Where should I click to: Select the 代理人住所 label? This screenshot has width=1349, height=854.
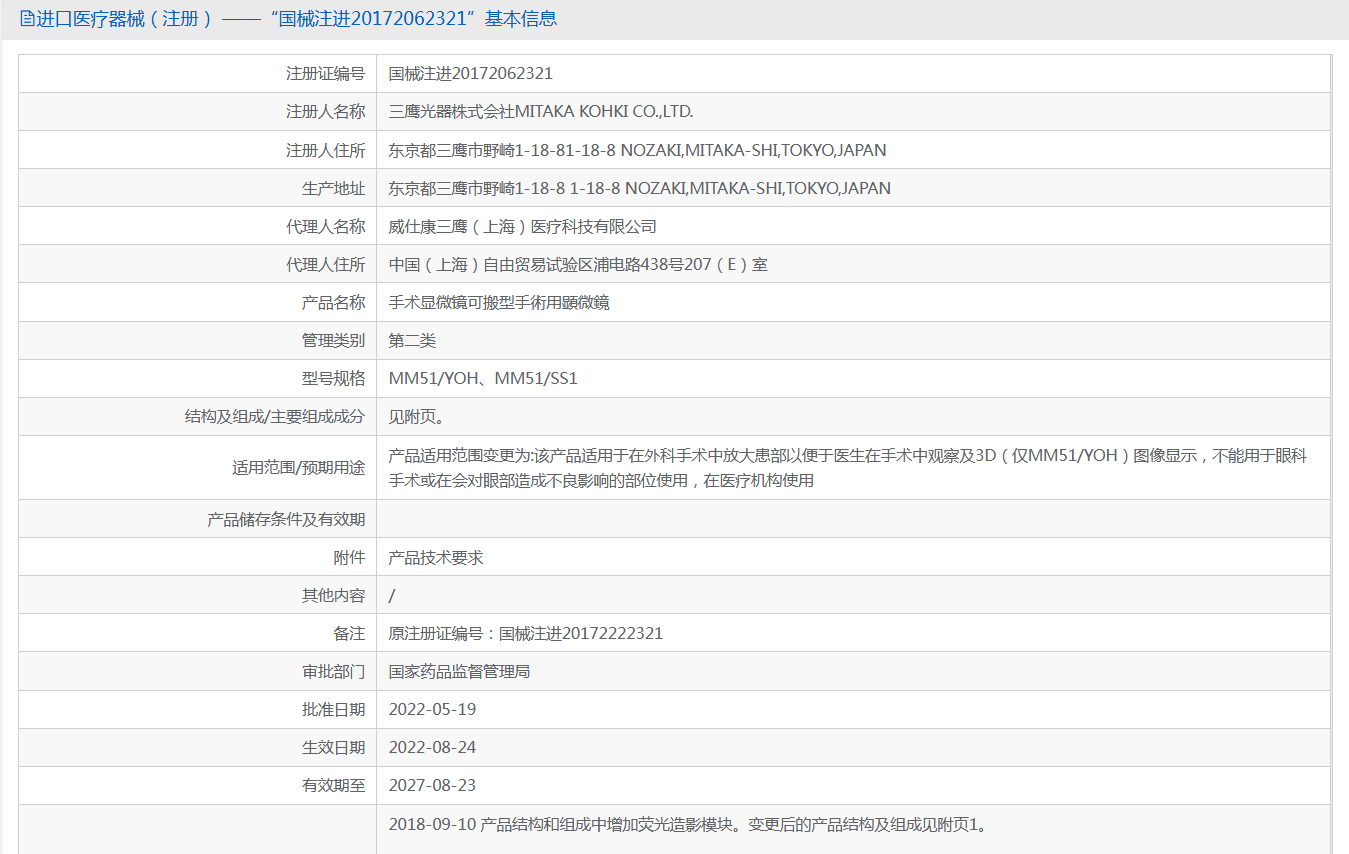[x=326, y=264]
